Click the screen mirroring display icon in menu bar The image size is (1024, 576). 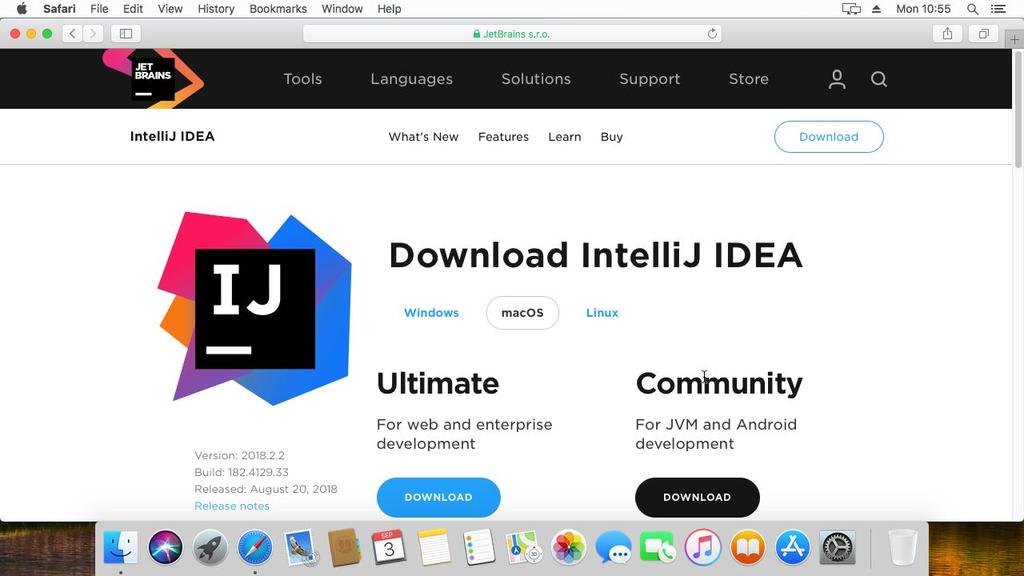pyautogui.click(x=851, y=8)
